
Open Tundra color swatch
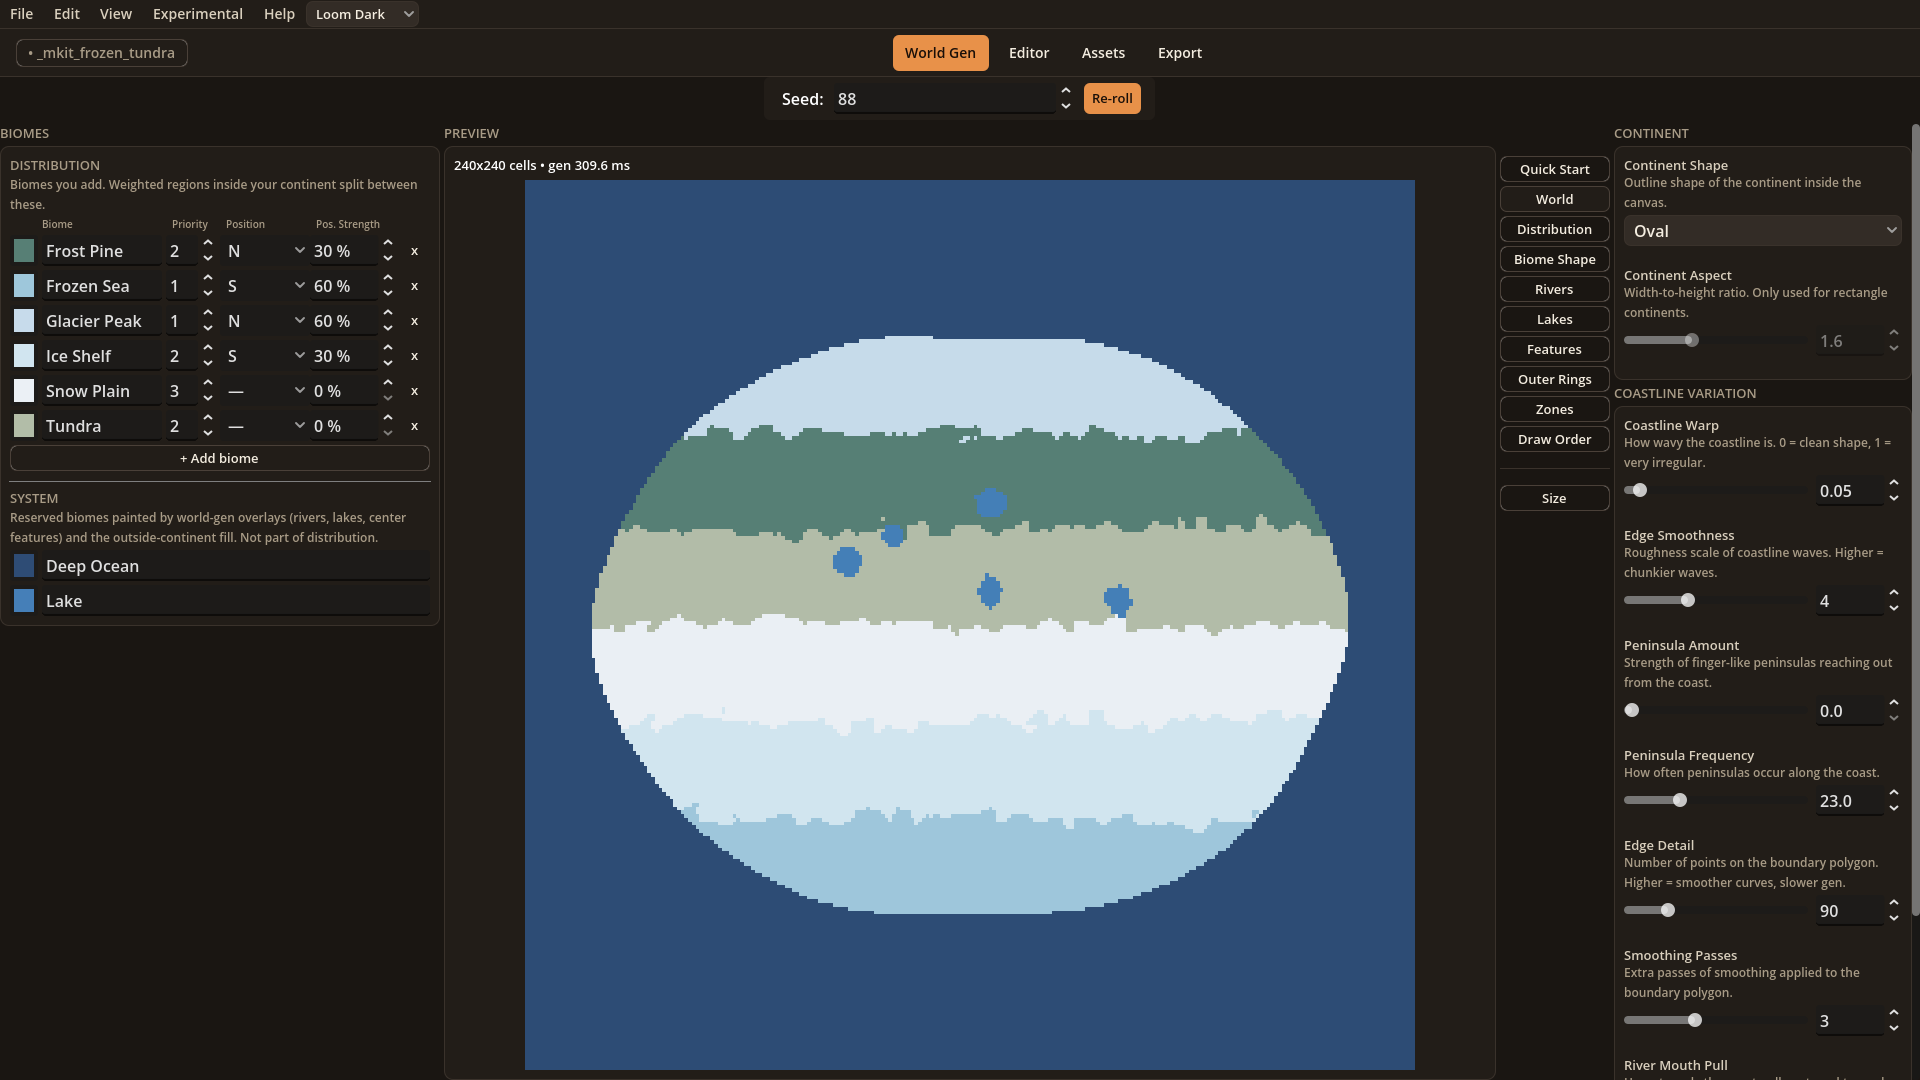point(24,426)
